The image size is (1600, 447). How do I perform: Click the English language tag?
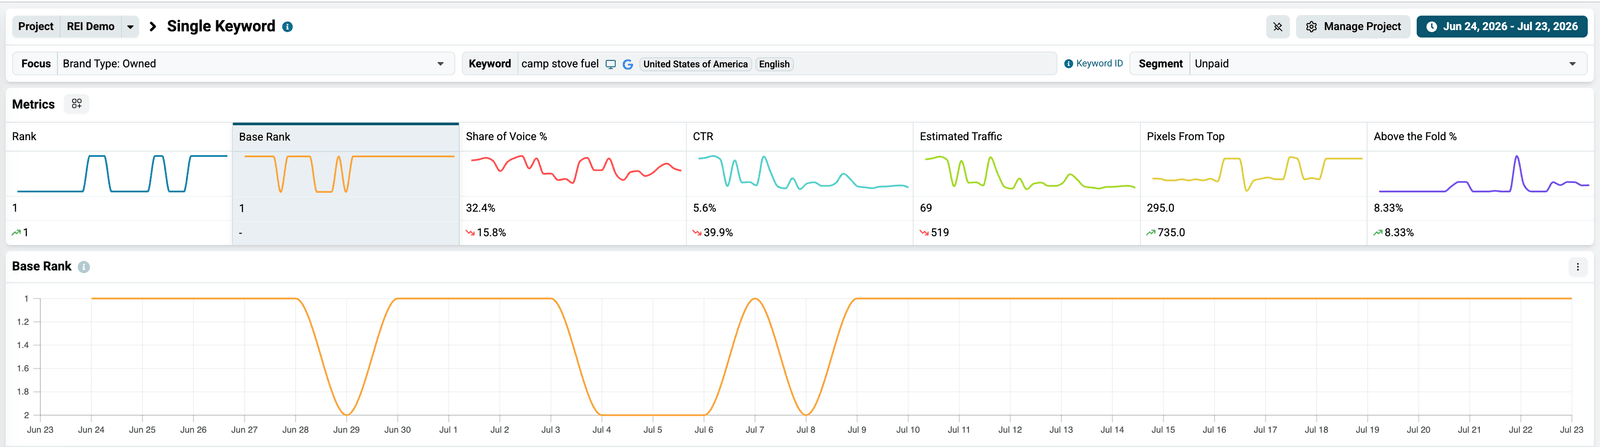pyautogui.click(x=774, y=64)
